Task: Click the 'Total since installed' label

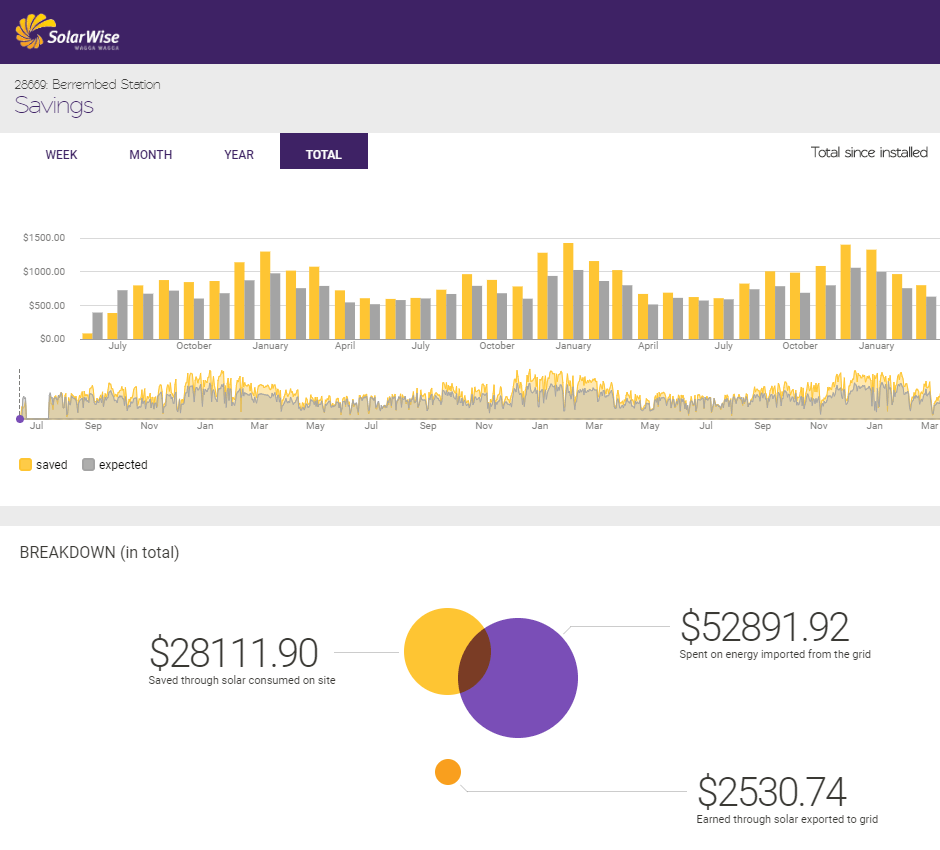Action: click(x=869, y=153)
